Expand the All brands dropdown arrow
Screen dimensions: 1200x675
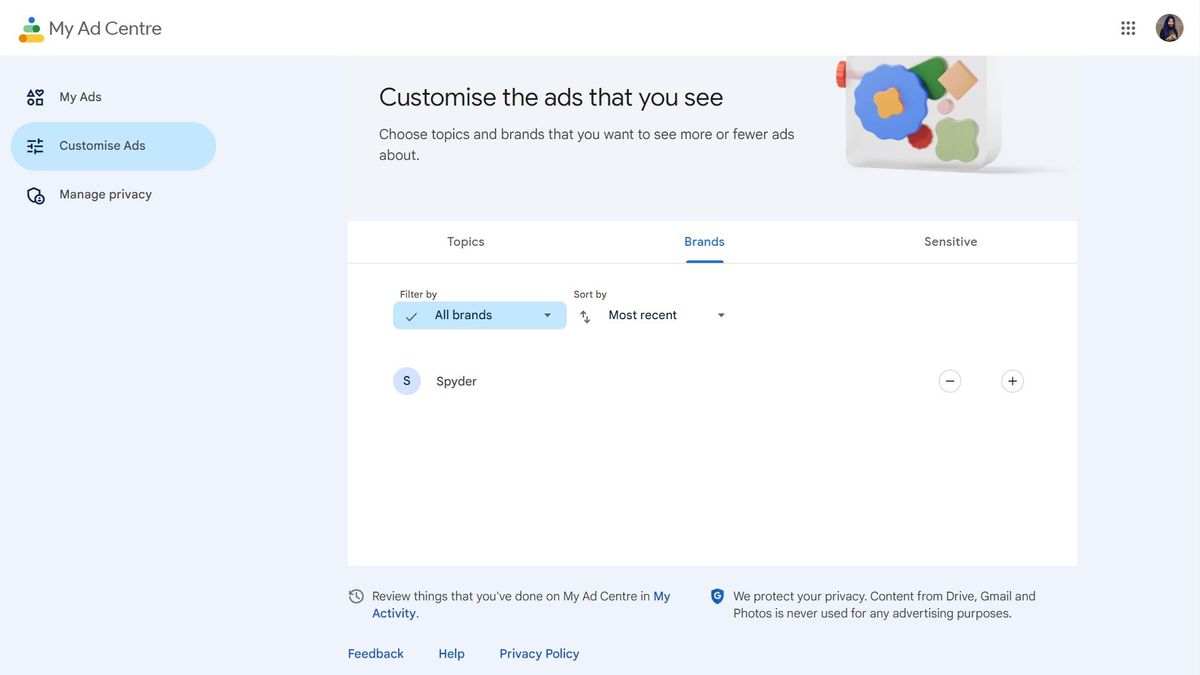[546, 314]
